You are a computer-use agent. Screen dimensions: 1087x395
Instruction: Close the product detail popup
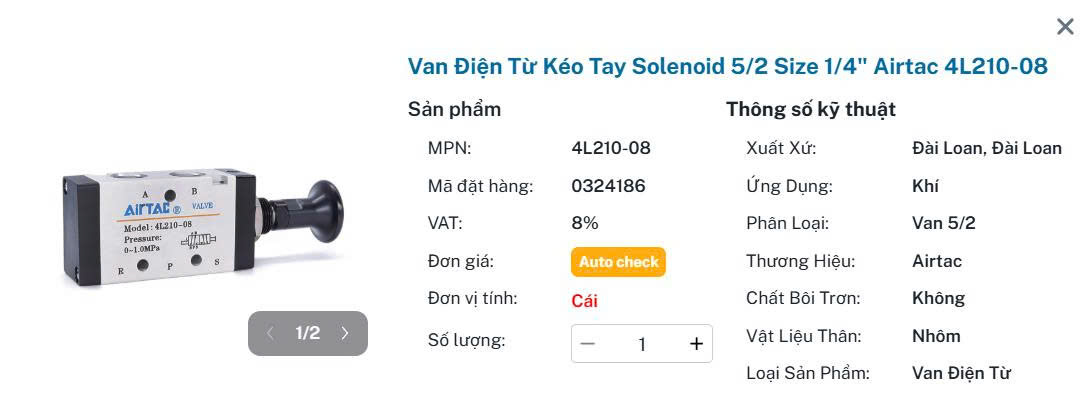(1065, 27)
